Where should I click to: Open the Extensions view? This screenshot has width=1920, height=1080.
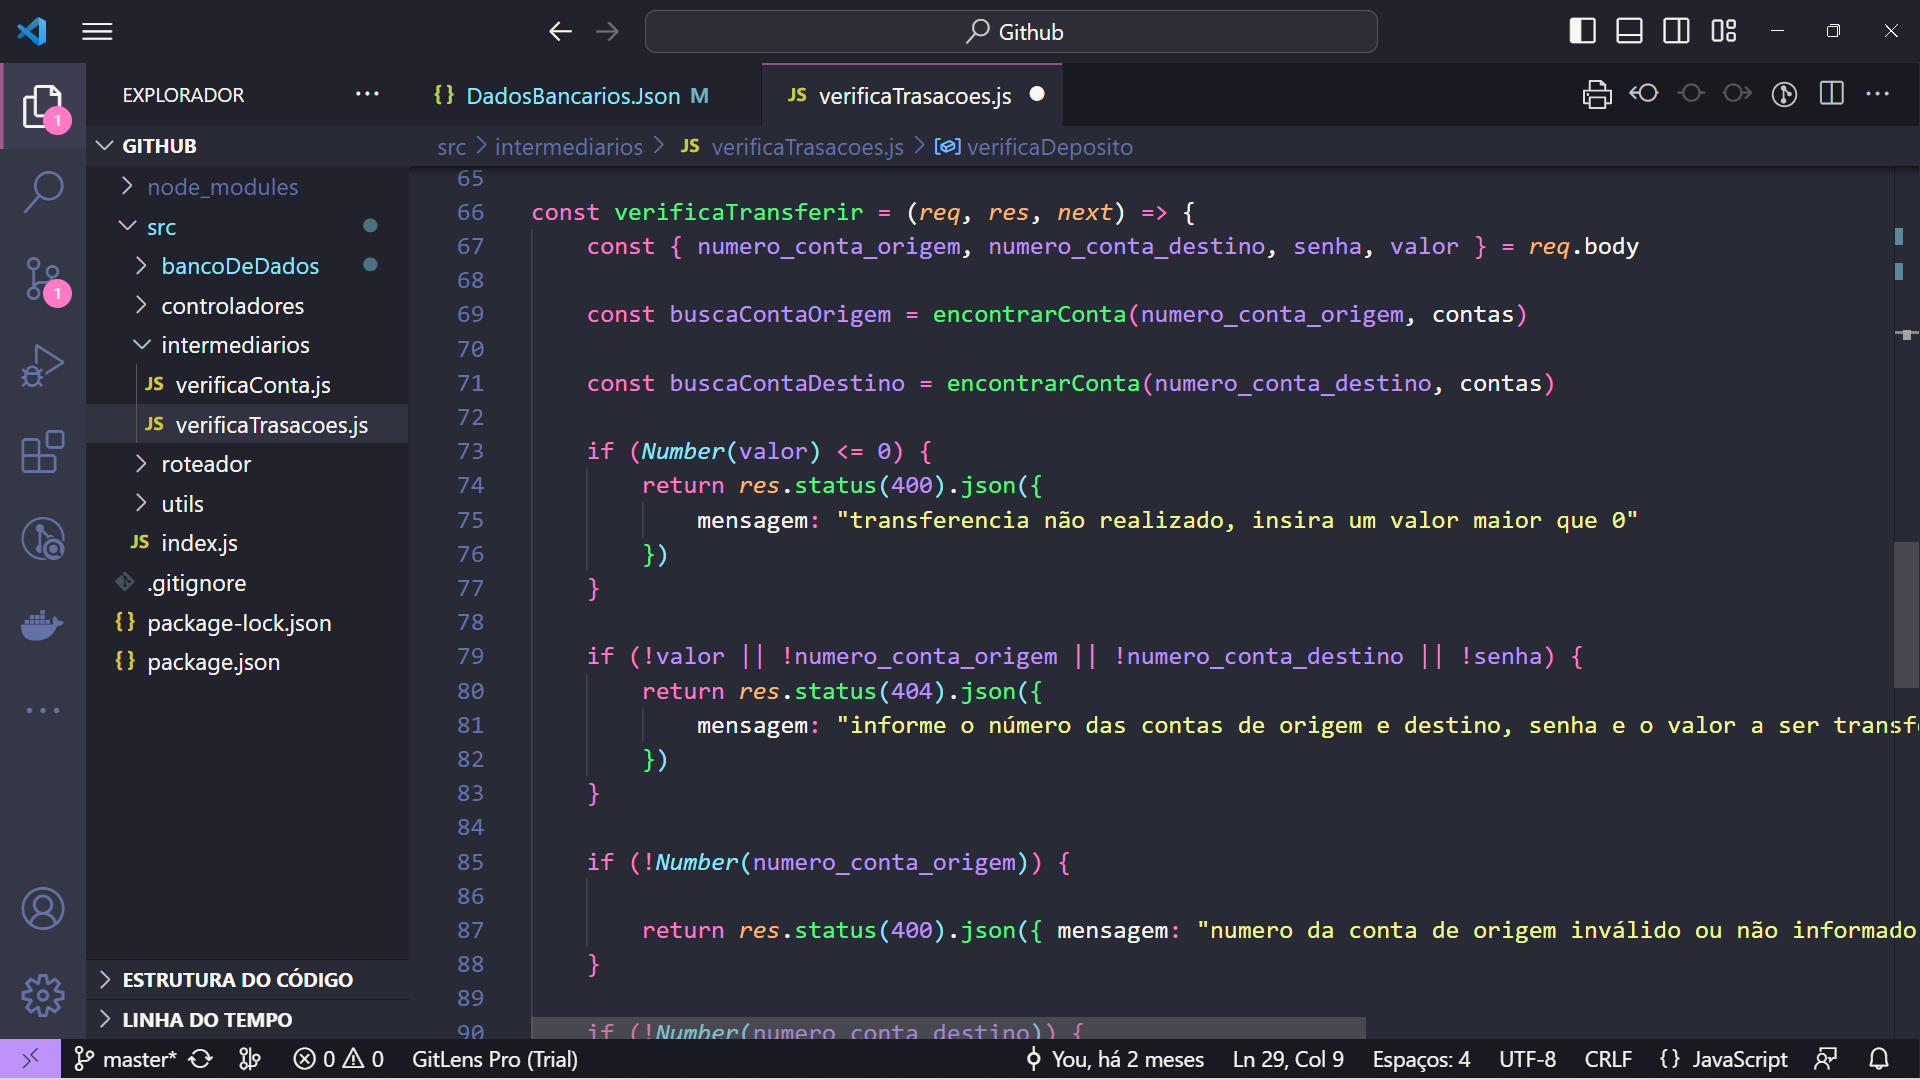(43, 453)
